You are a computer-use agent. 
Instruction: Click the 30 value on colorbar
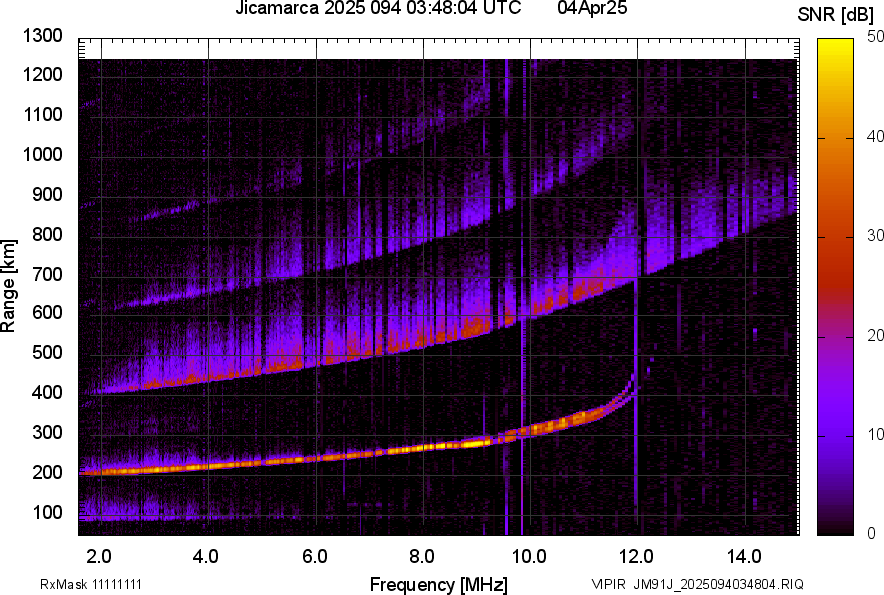pyautogui.click(x=875, y=235)
